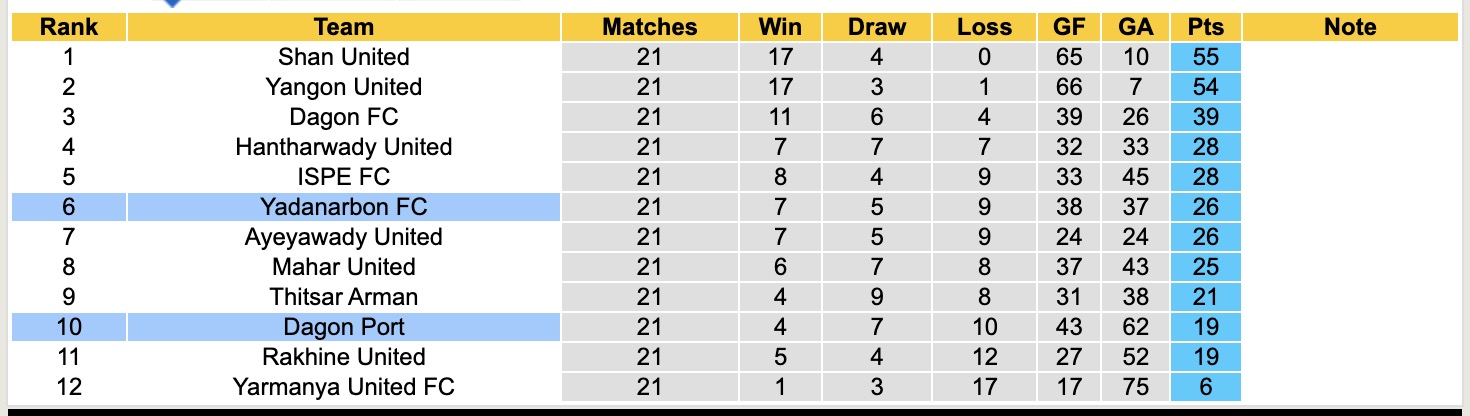Select the highlighted Yadanarbon FC row
This screenshot has height=416, width=1470.
(x=343, y=207)
